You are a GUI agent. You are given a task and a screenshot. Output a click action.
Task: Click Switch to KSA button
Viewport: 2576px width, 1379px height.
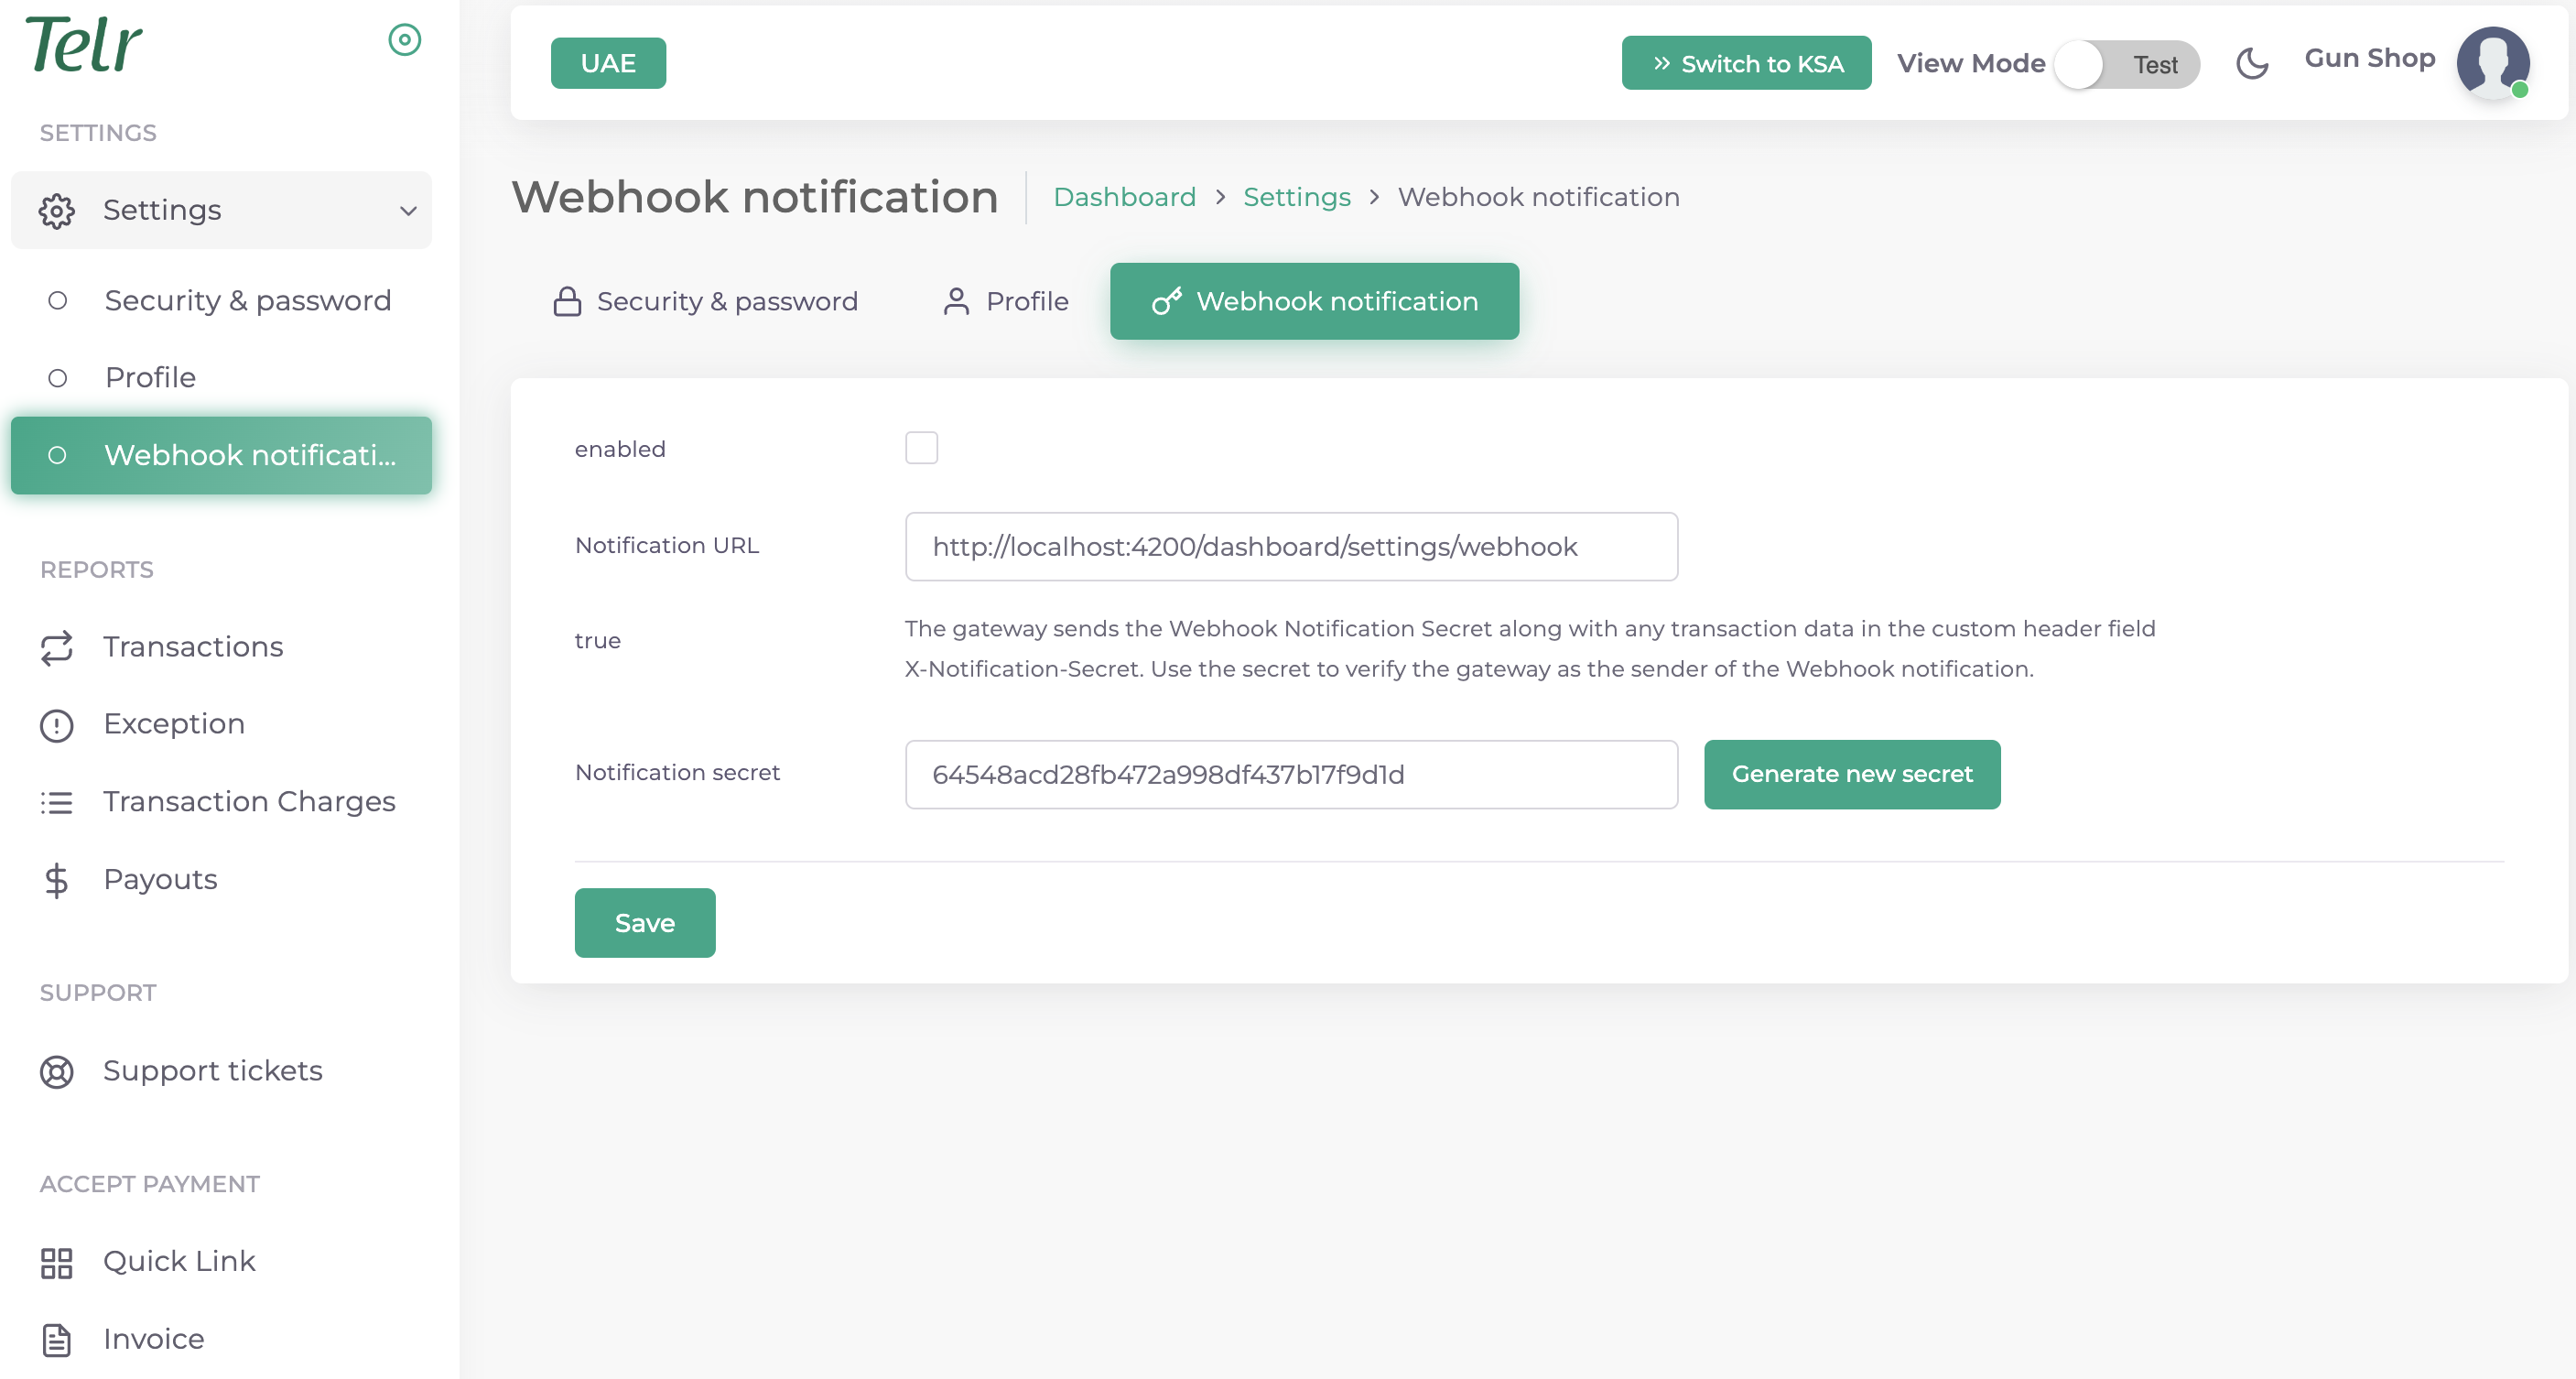point(1746,63)
